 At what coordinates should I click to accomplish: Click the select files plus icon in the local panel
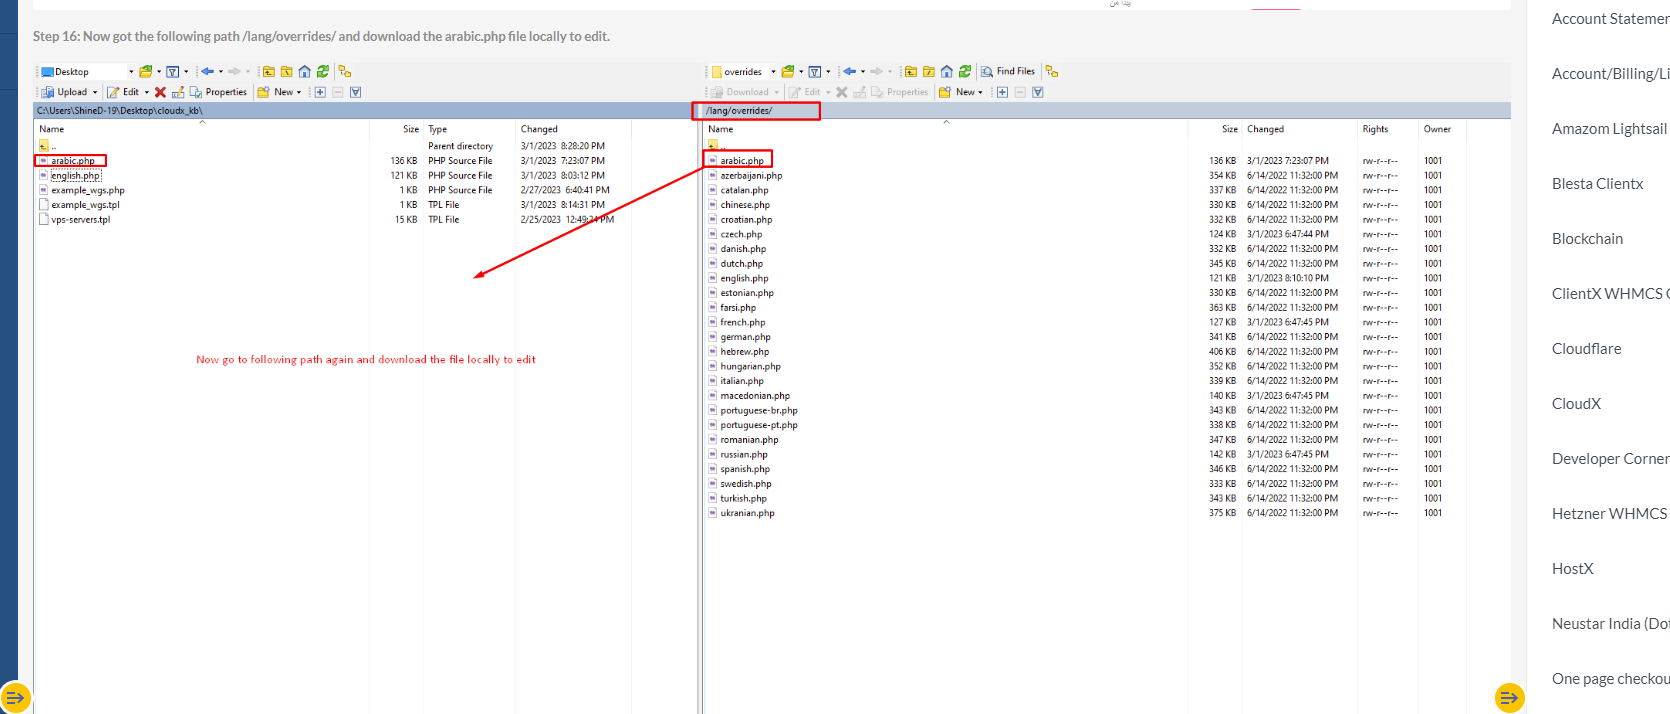(x=320, y=92)
